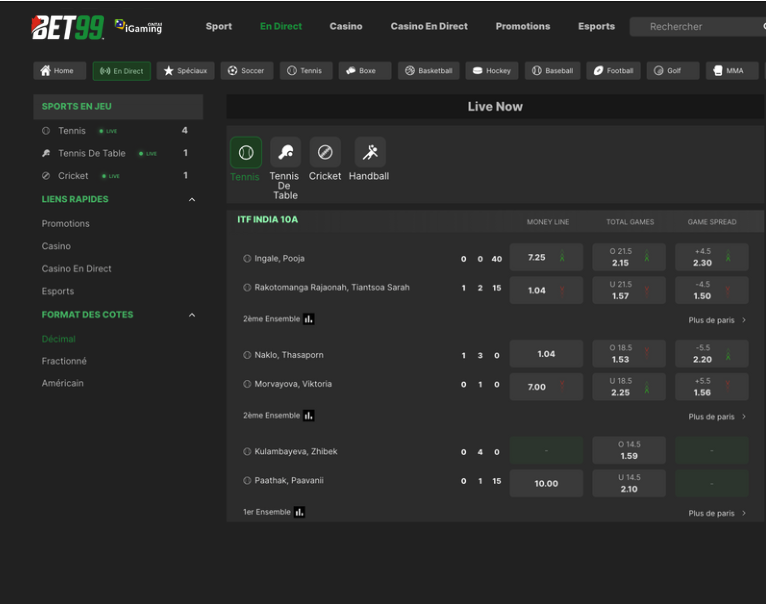Image resolution: width=766 pixels, height=604 pixels.
Task: Switch odds format to Fractionné
Action: [64, 361]
